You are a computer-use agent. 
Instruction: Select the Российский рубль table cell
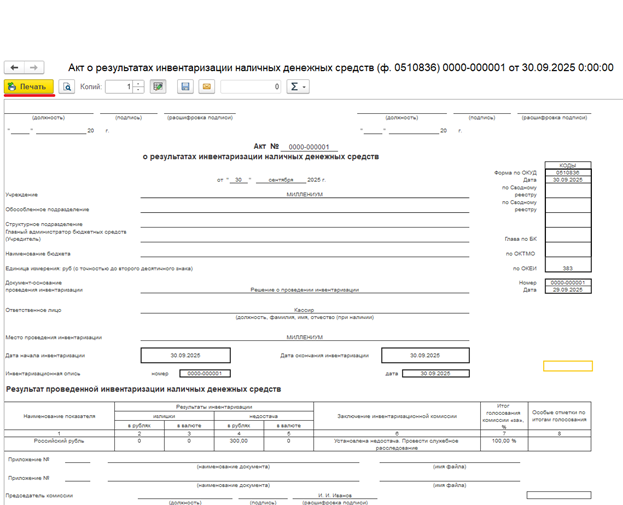59,444
